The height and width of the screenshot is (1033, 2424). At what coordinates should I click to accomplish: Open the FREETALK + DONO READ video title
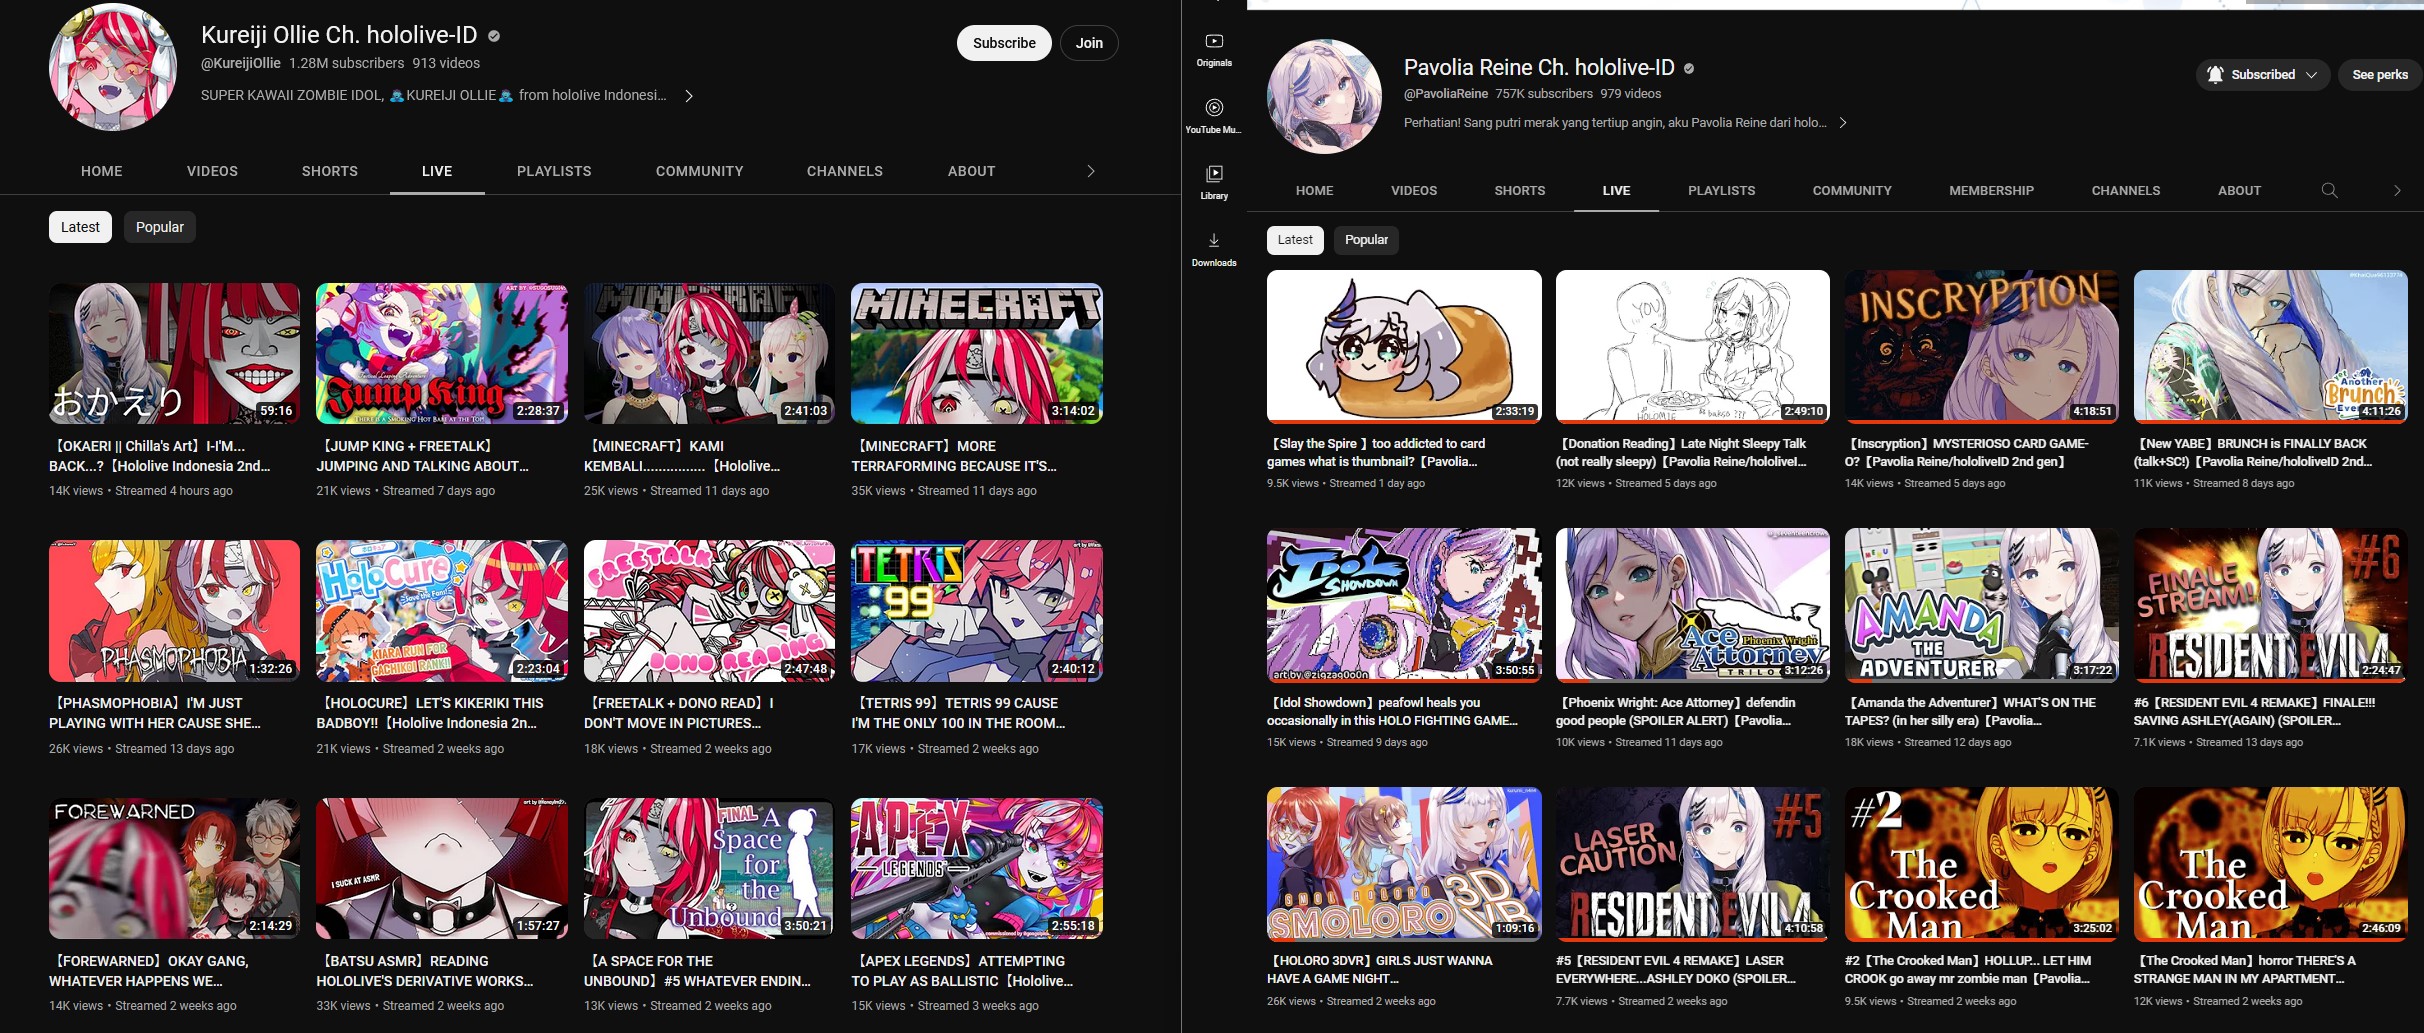pyautogui.click(x=679, y=713)
